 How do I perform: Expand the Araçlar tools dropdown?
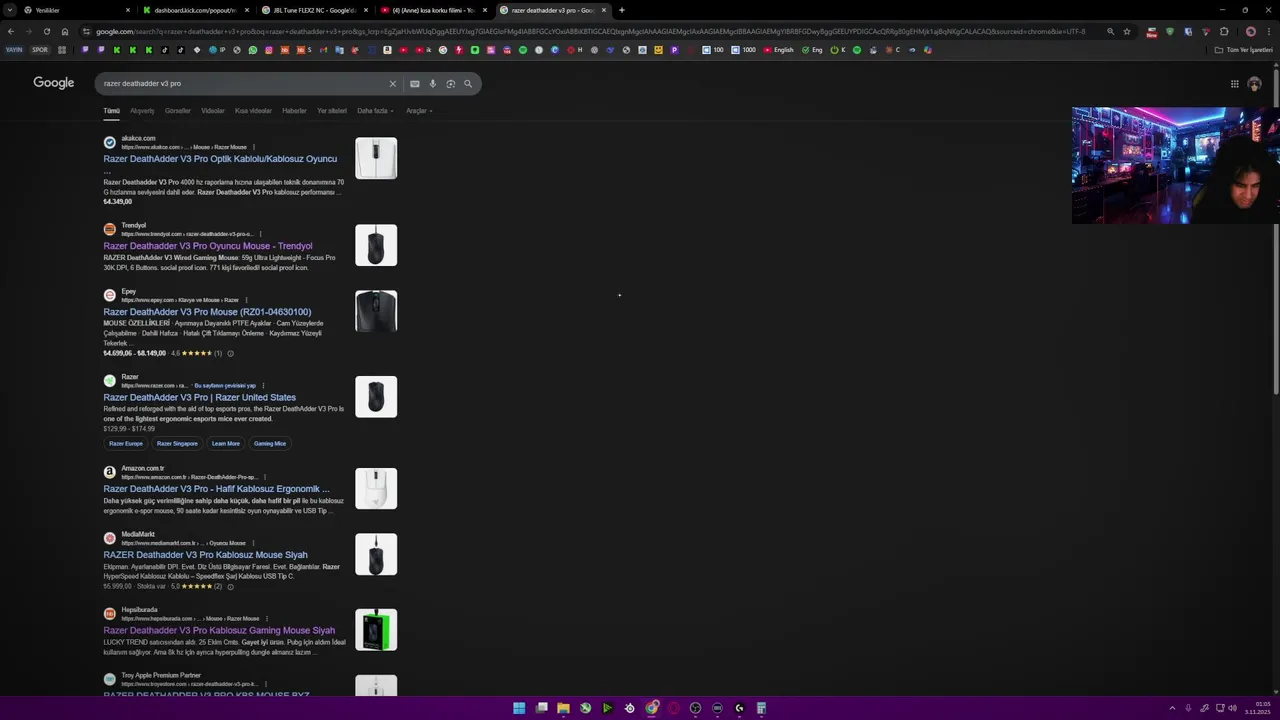419,111
